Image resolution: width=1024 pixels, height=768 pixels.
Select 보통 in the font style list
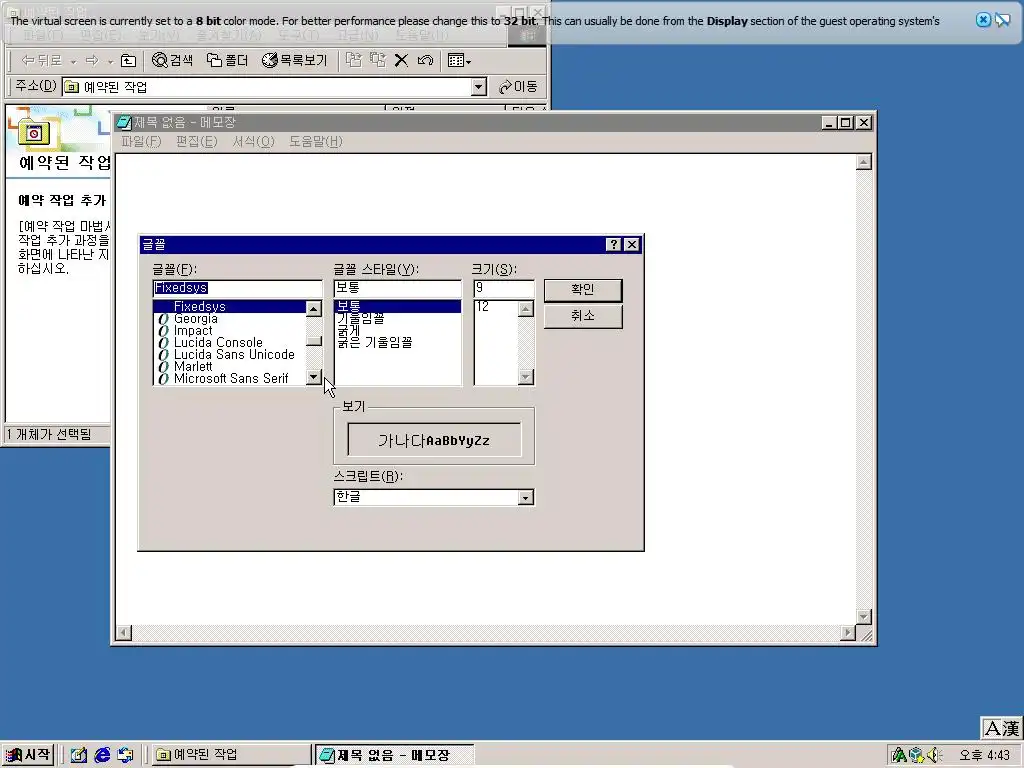[397, 306]
